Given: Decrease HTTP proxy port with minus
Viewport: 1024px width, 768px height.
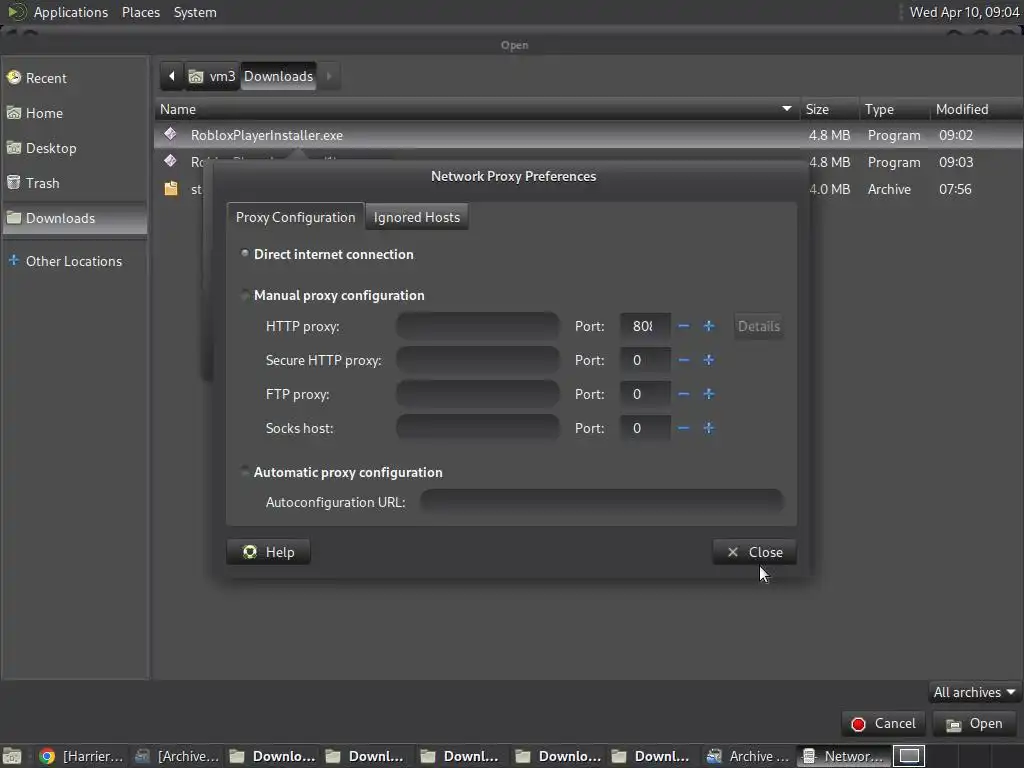Looking at the screenshot, I should point(684,326).
